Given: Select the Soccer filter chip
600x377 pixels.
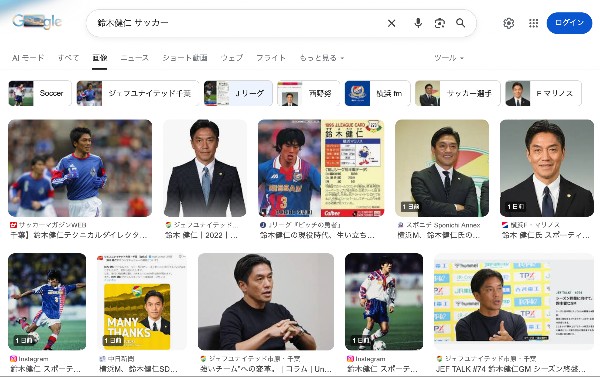Looking at the screenshot, I should point(40,93).
